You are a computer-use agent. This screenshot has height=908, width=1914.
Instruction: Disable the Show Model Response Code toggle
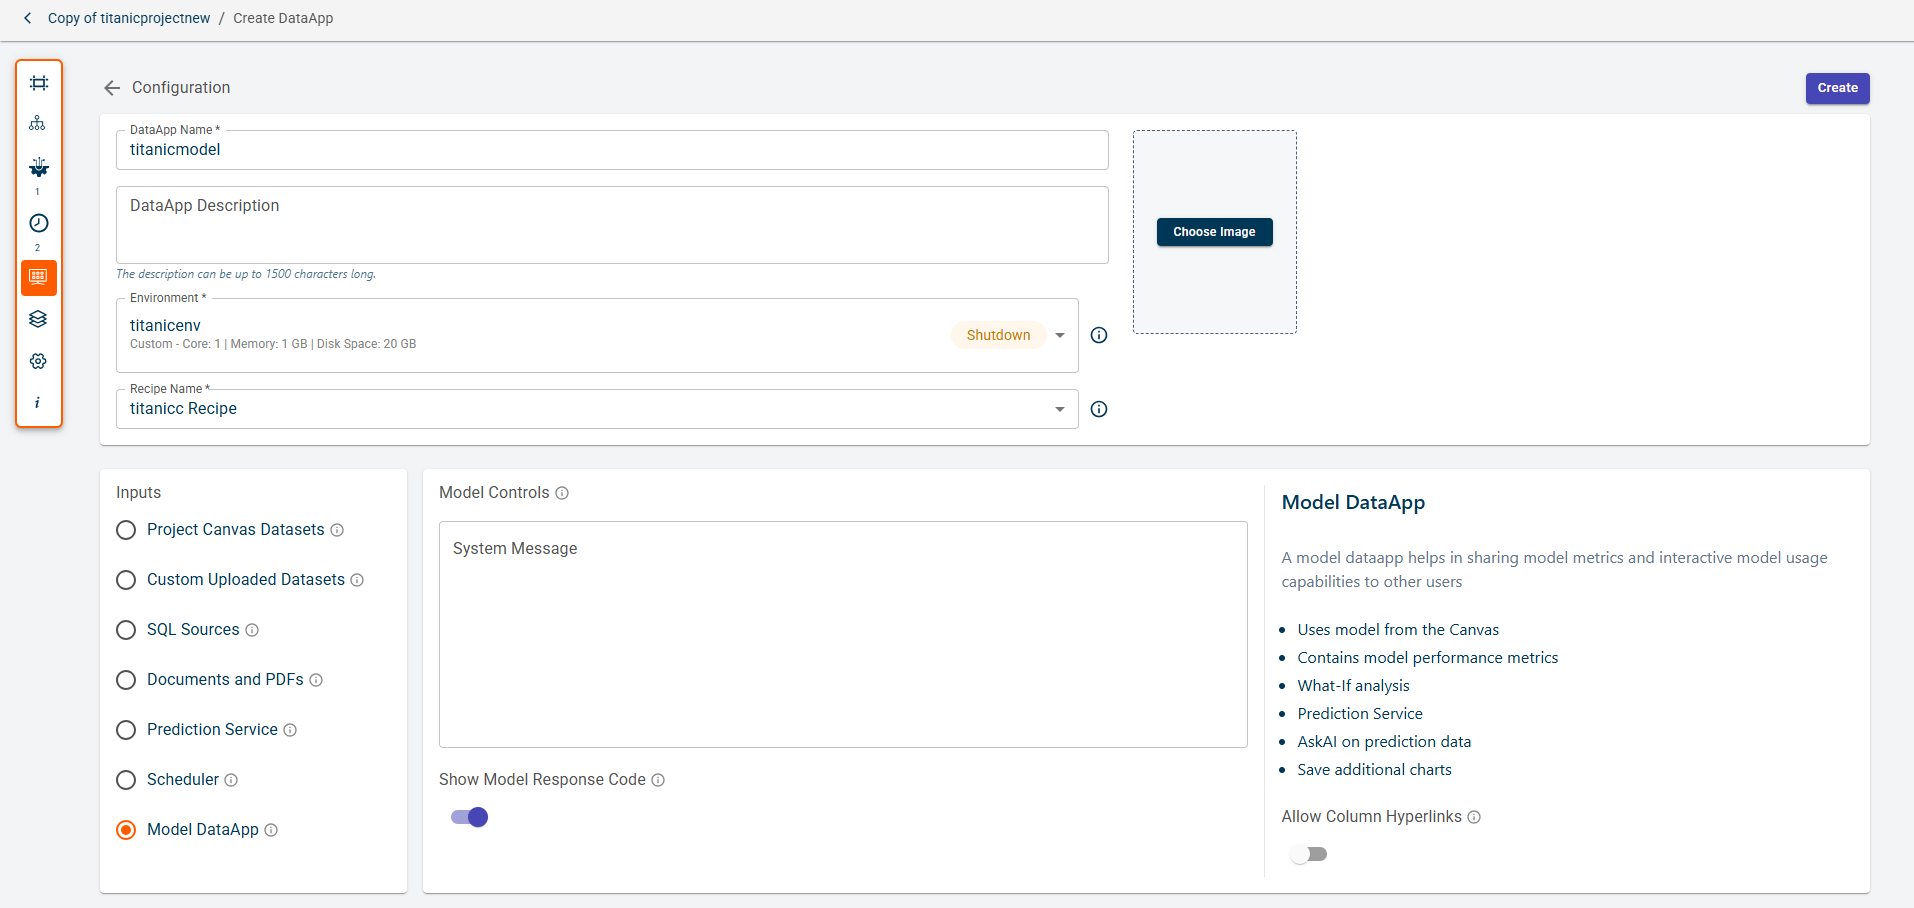(x=469, y=817)
